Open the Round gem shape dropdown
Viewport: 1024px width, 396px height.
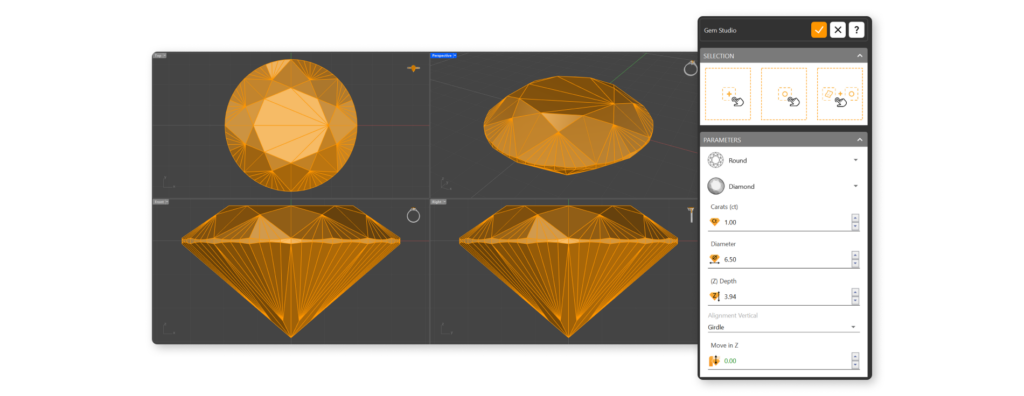point(783,160)
